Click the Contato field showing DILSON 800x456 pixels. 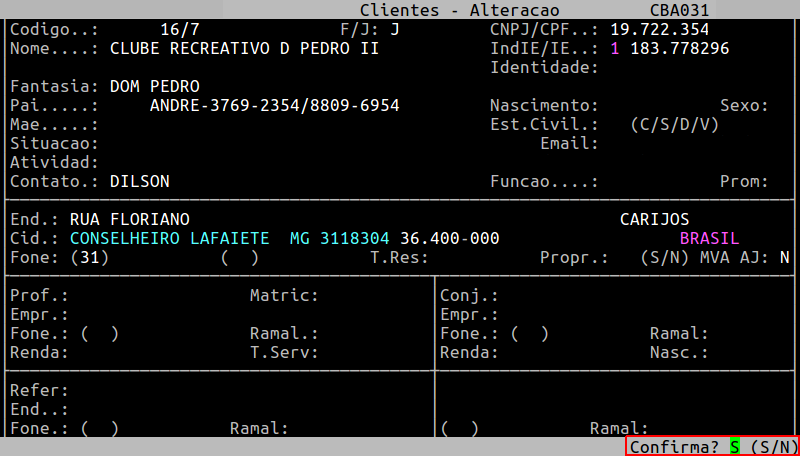click(x=139, y=181)
